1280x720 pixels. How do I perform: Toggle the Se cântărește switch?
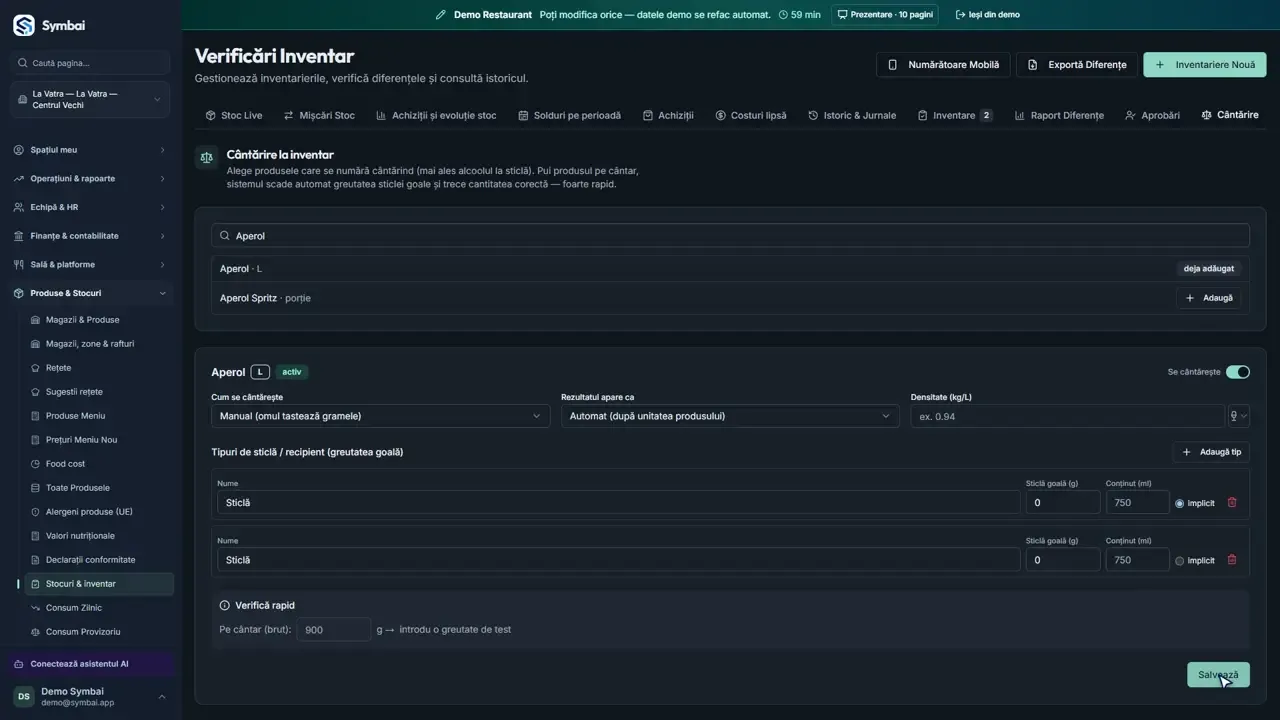coord(1238,372)
